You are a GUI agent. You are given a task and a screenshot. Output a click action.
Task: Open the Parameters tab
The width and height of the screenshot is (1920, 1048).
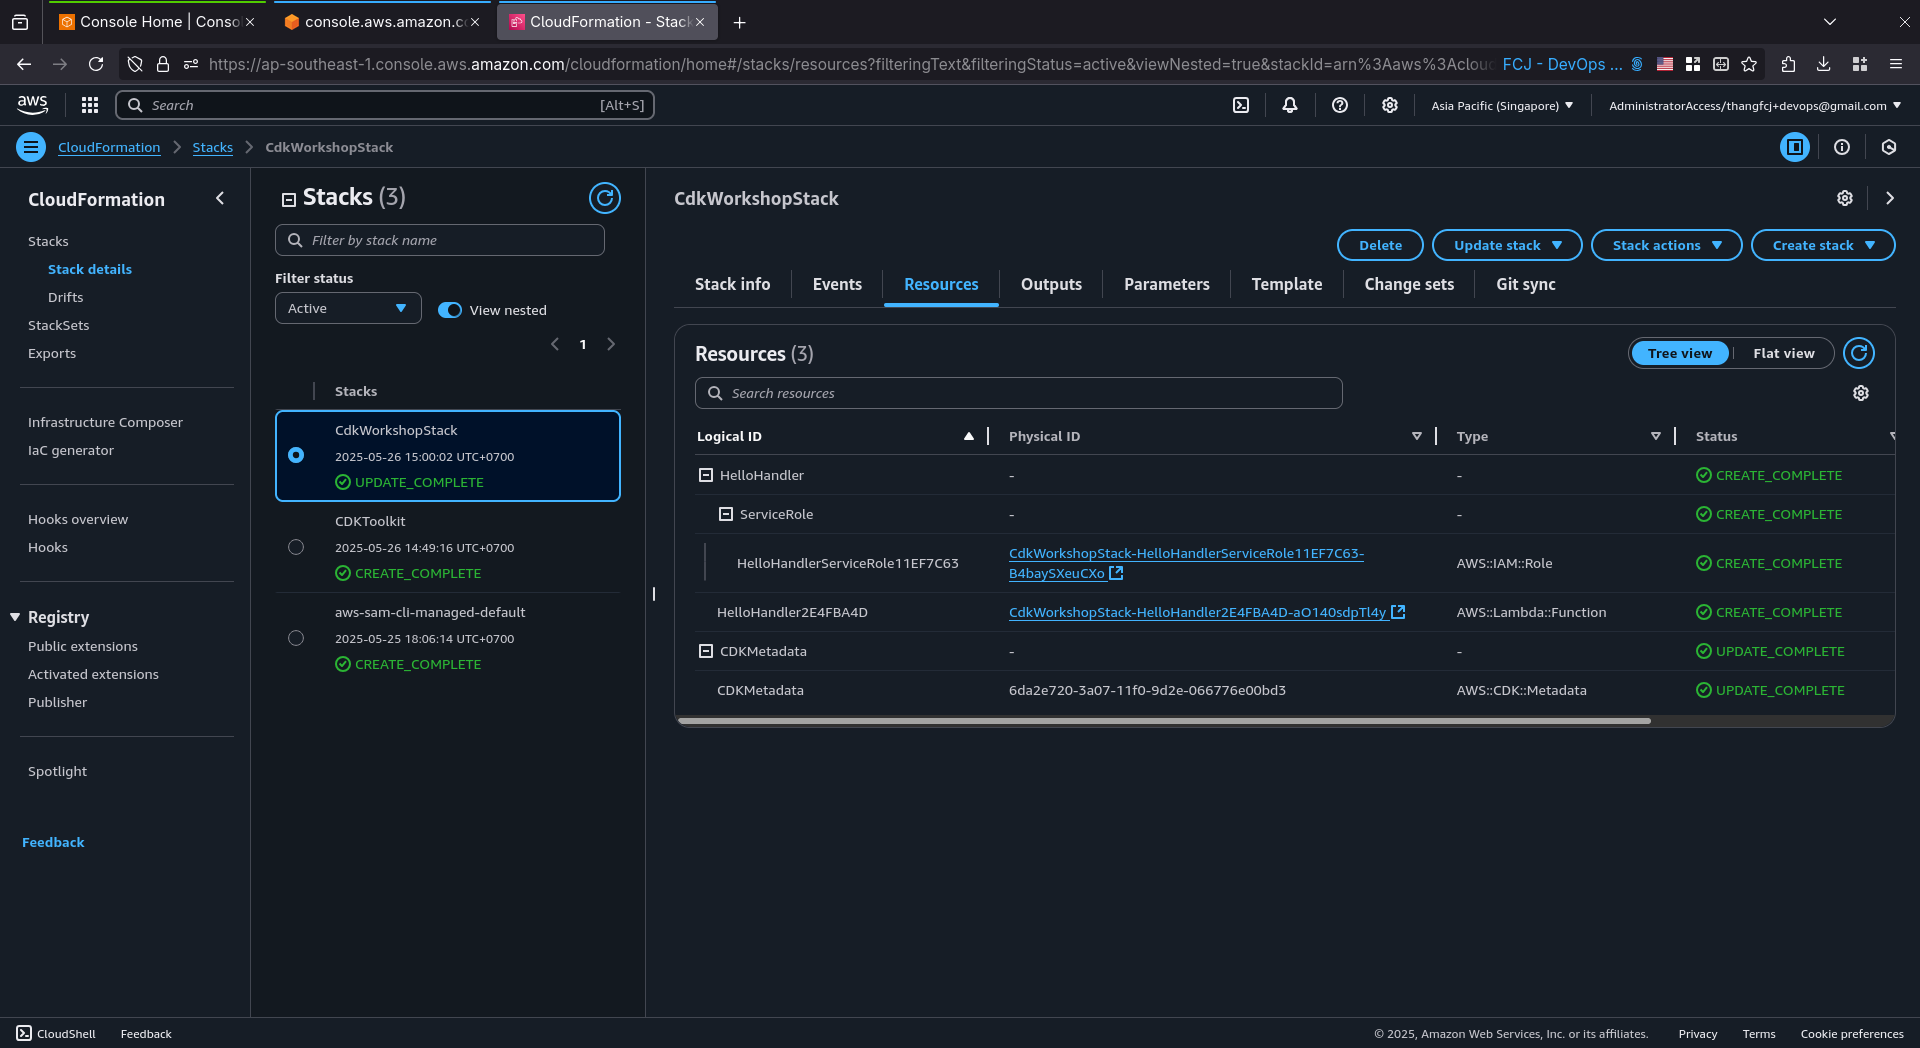(1167, 284)
